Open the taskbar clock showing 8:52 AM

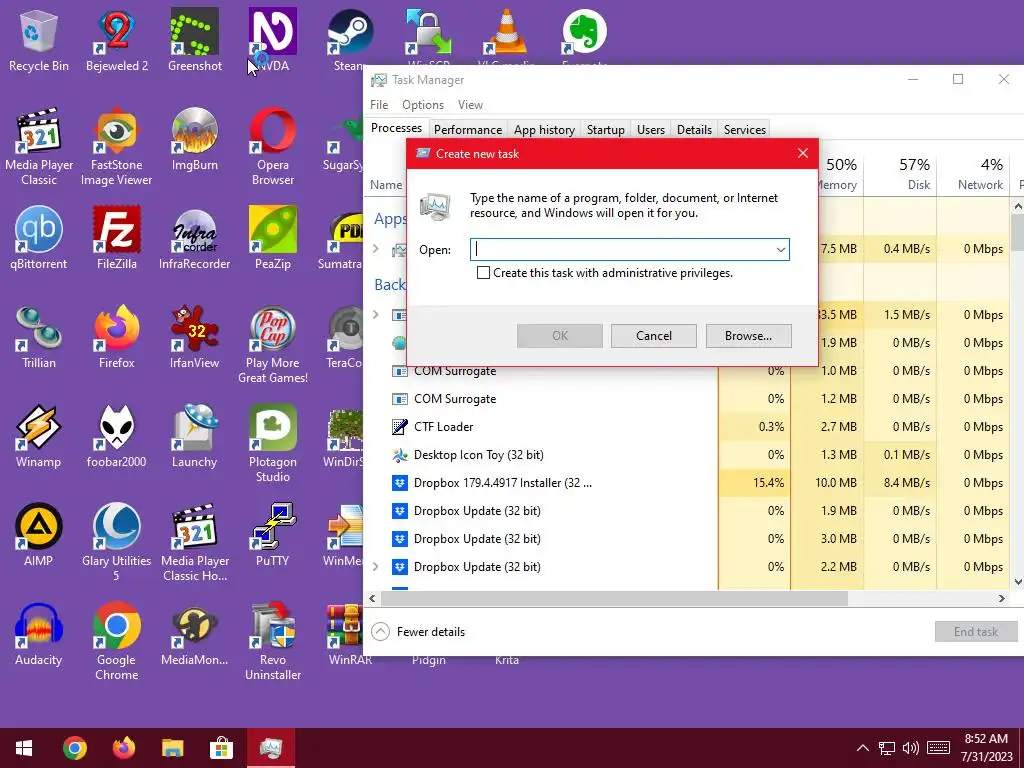tap(986, 748)
